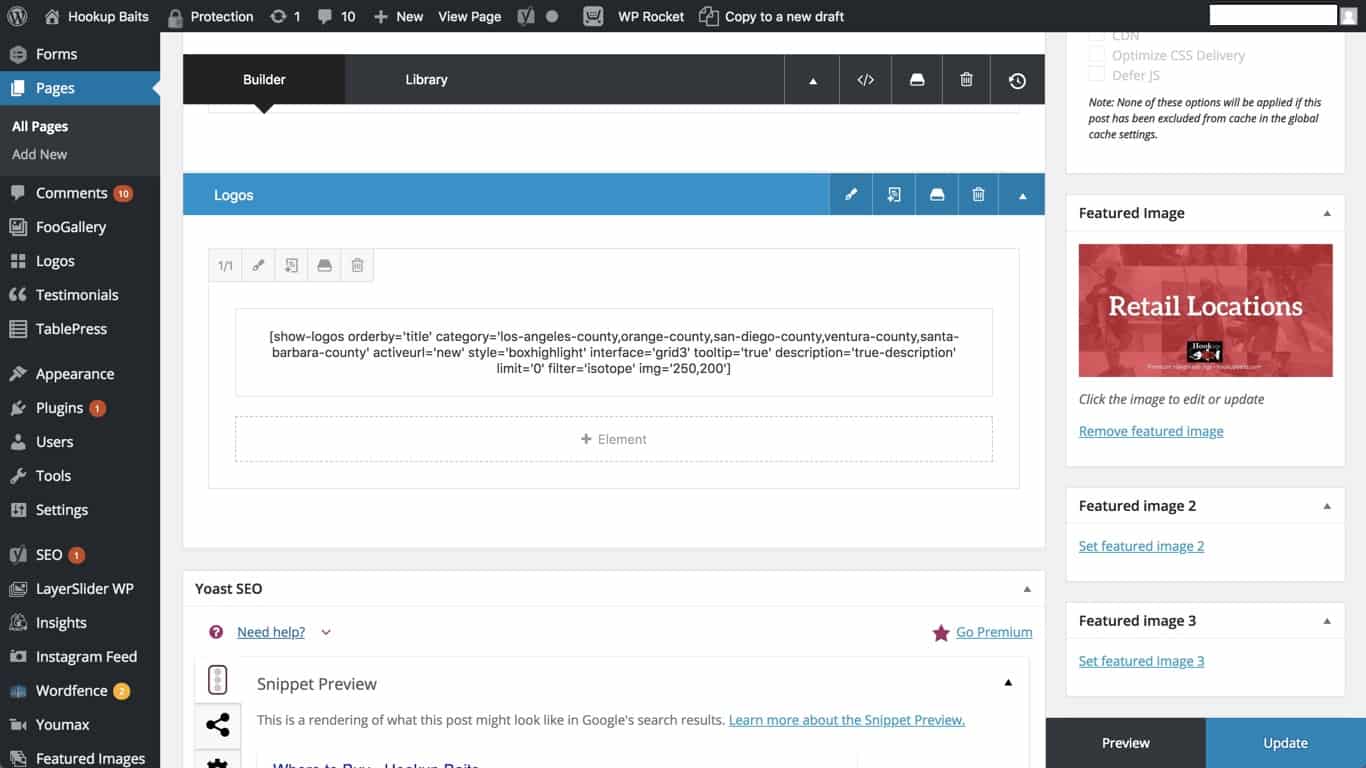The image size is (1366, 768).
Task: Clone the 1/1 column
Action: 291,266
